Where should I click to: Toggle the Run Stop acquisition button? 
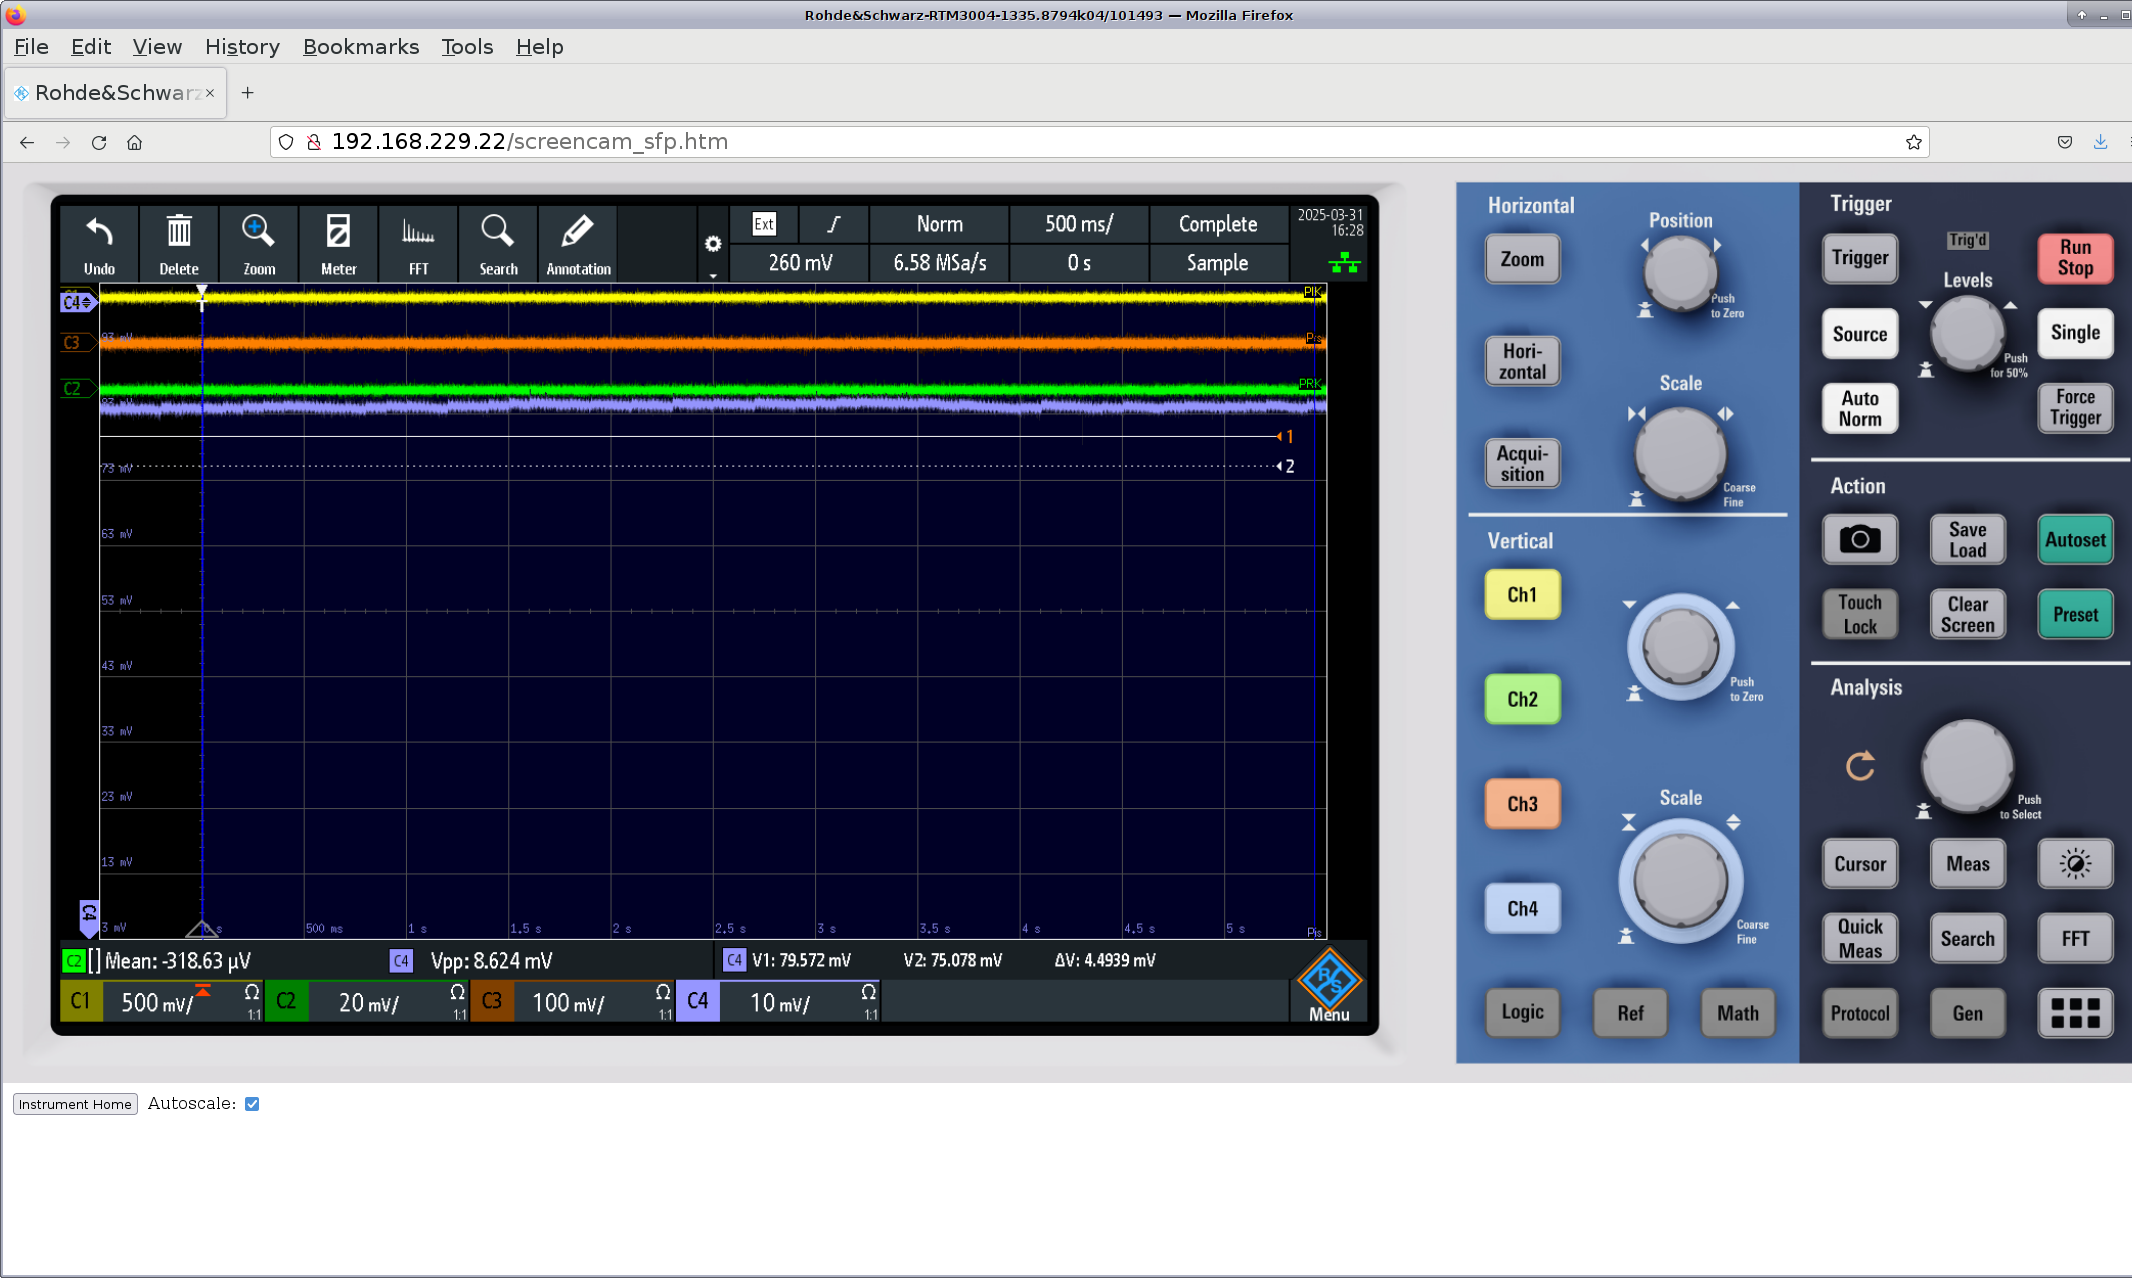[2075, 258]
